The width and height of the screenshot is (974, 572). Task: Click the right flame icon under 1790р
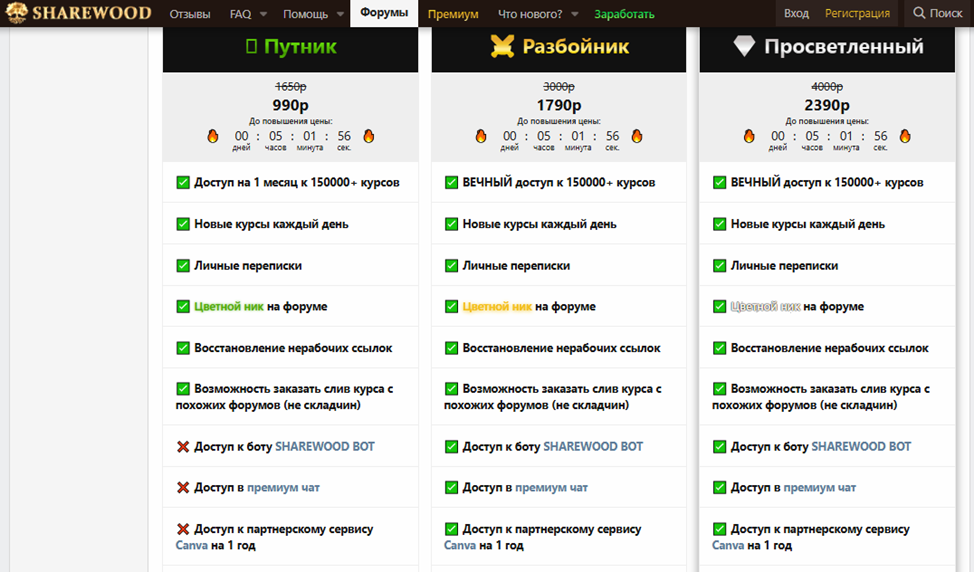pyautogui.click(x=636, y=136)
